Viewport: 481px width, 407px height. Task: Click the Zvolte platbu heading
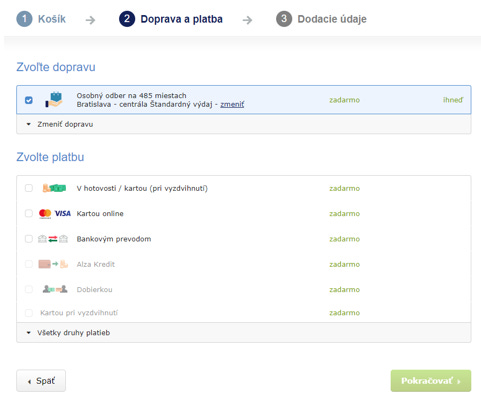pos(50,157)
